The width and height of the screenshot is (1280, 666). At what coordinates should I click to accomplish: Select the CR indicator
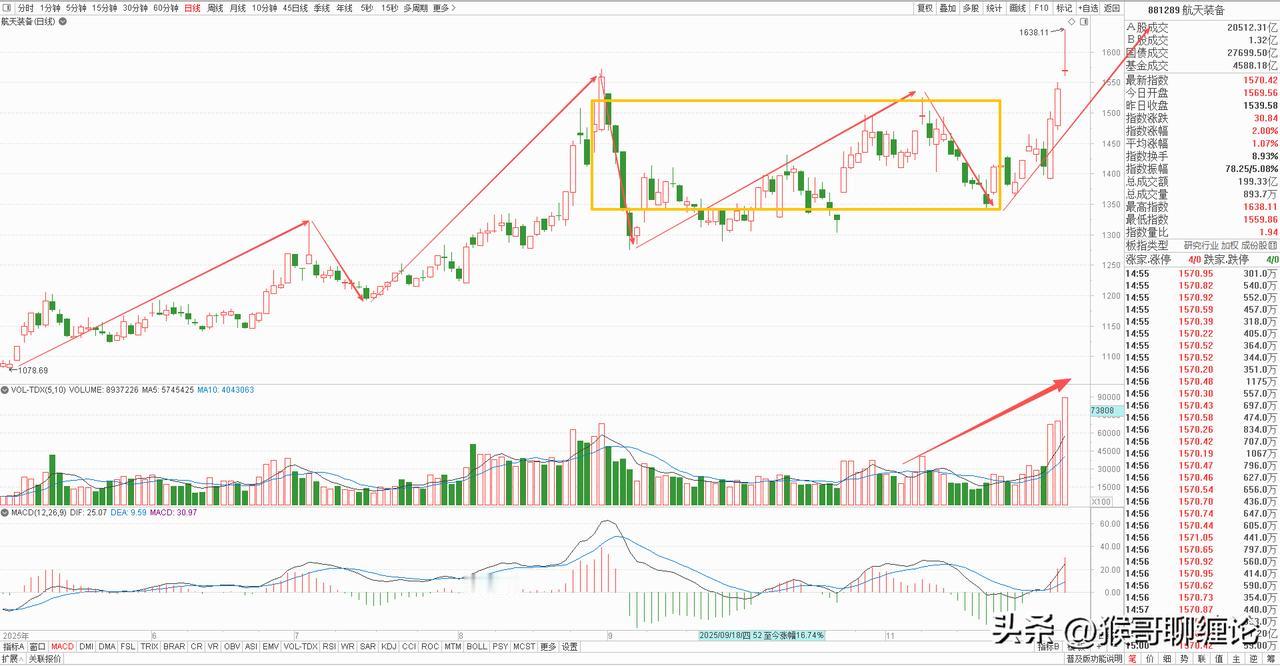[x=197, y=647]
